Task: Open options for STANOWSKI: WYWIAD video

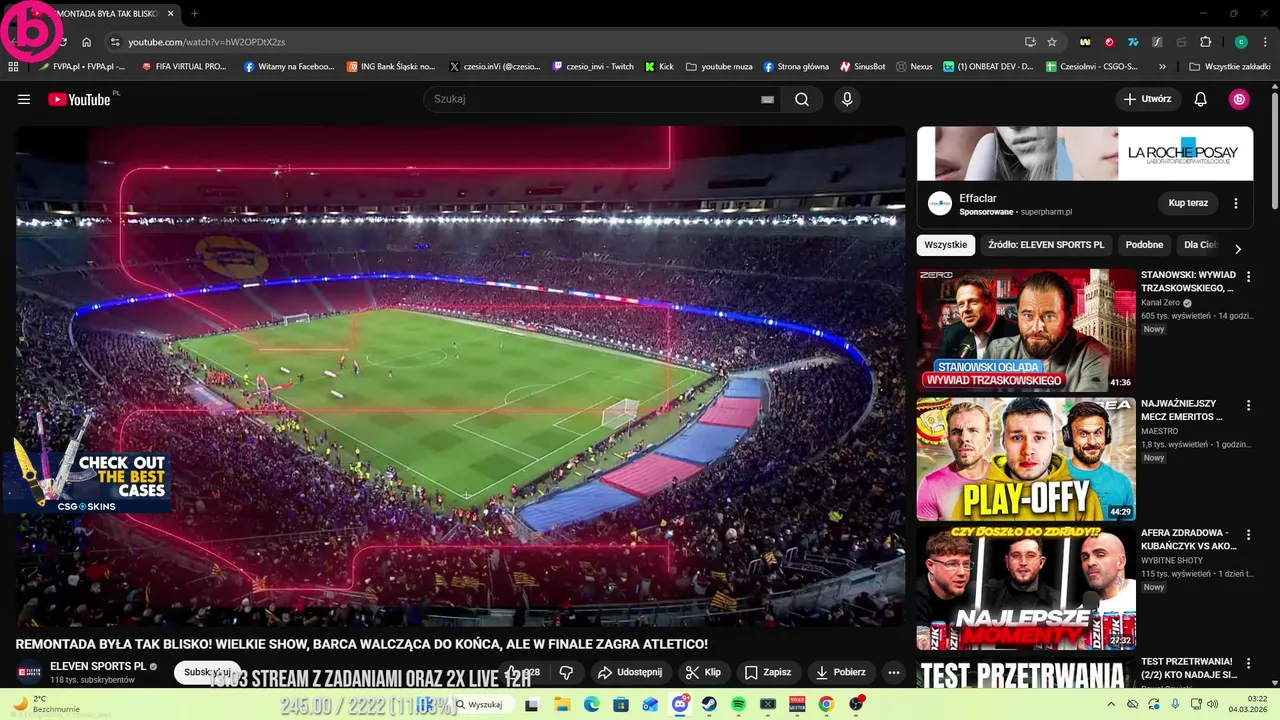Action: (x=1248, y=276)
